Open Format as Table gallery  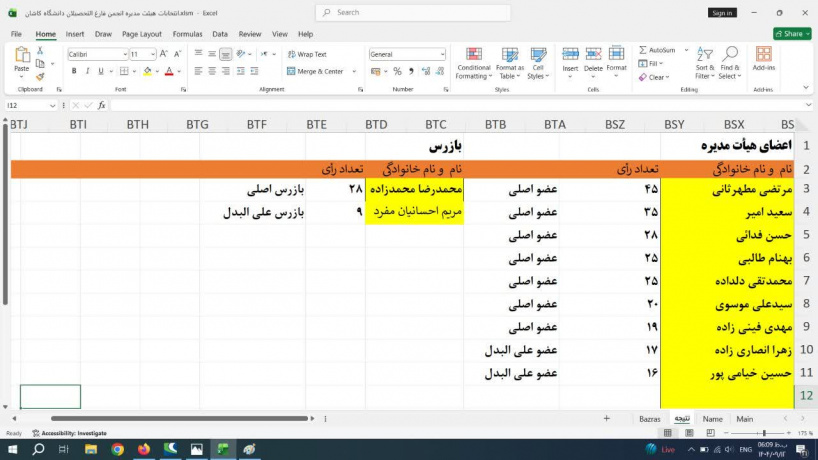510,64
